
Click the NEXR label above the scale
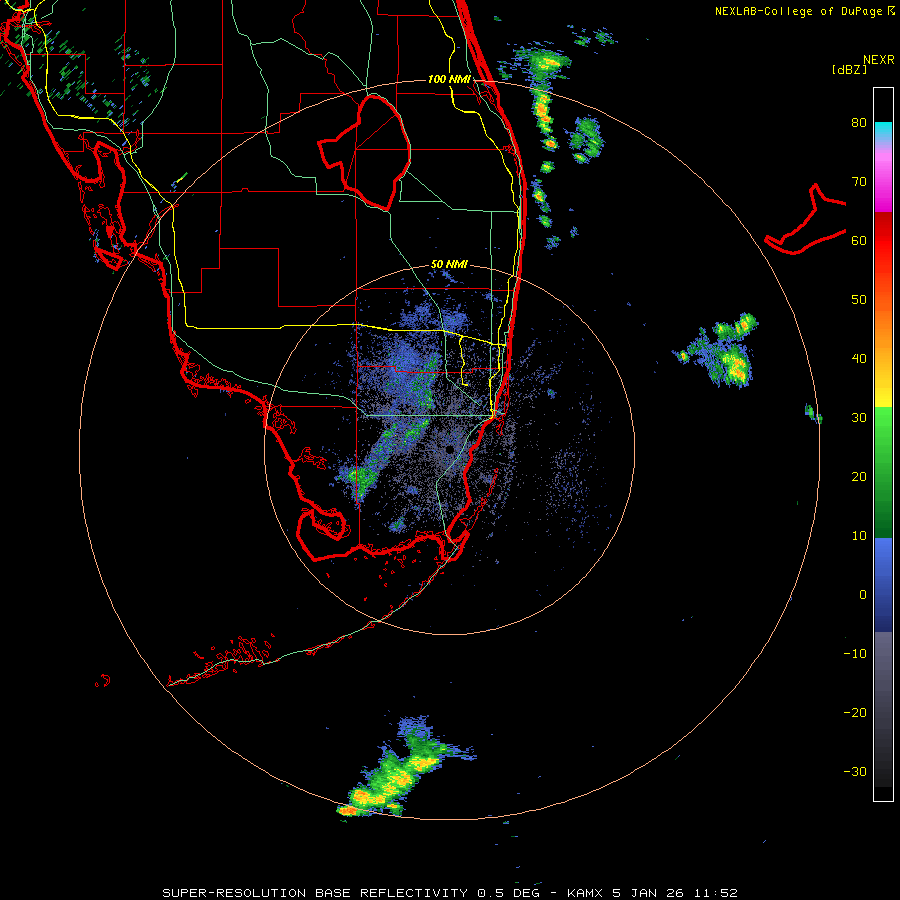point(878,60)
